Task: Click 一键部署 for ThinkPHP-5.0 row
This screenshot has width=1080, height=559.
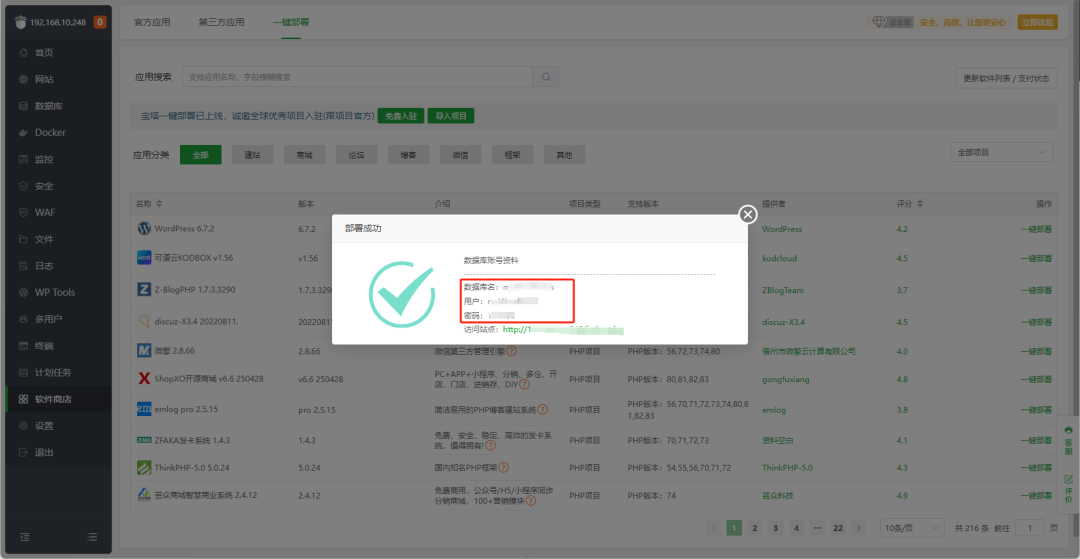Action: (1036, 467)
